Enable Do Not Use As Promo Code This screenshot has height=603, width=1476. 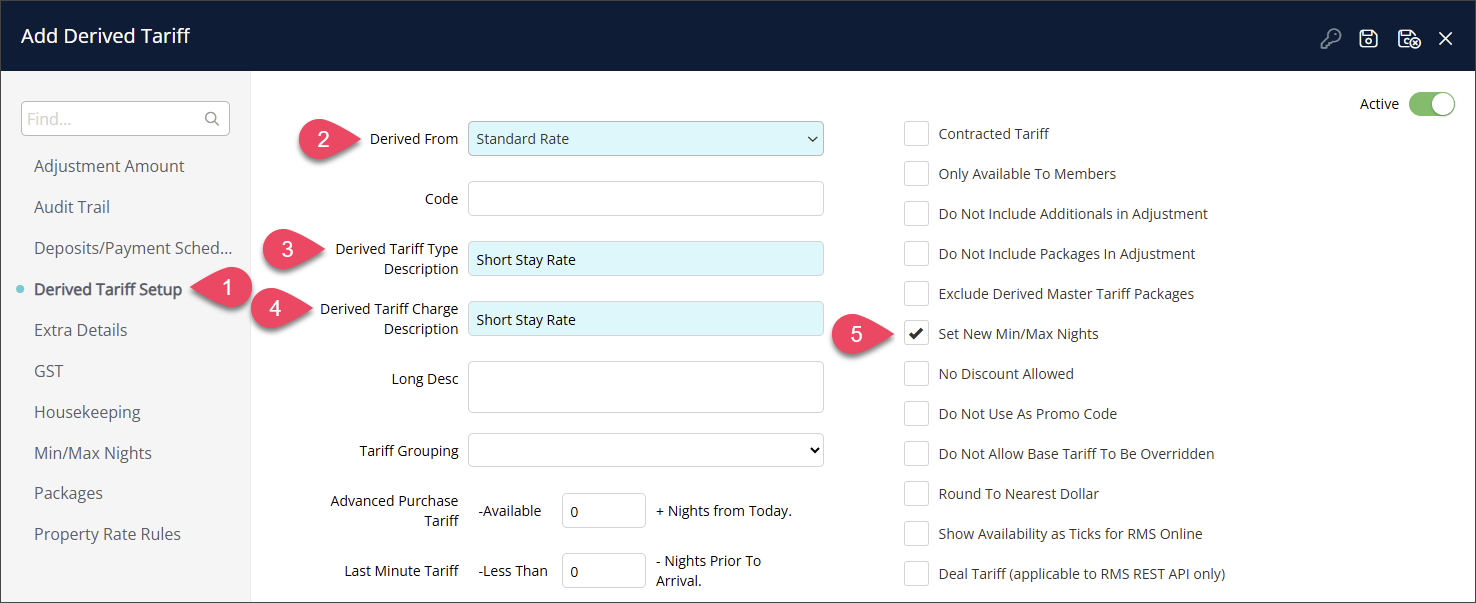[x=916, y=413]
